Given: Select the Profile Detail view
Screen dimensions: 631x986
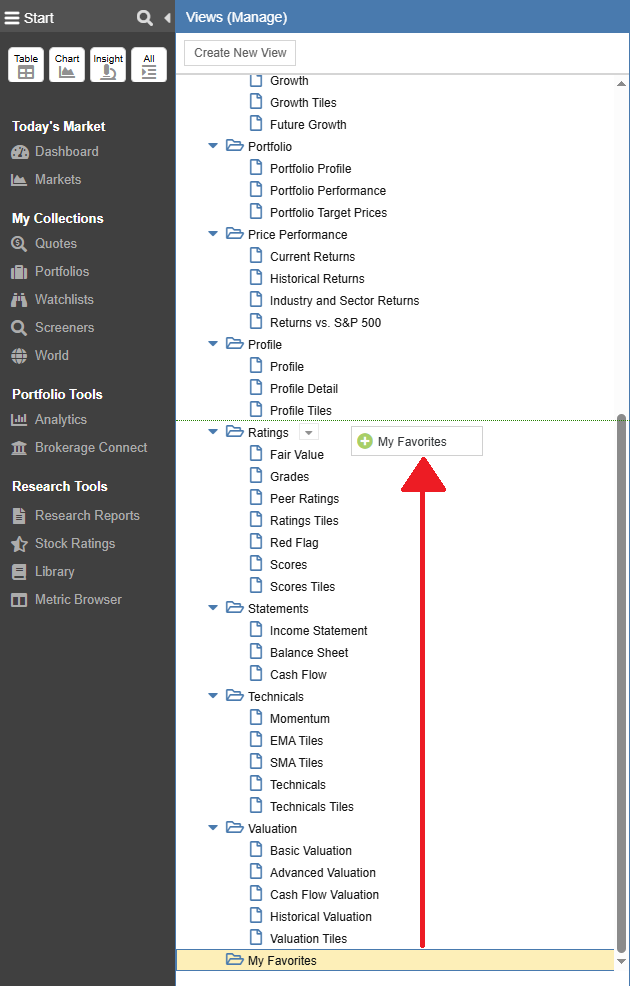Looking at the screenshot, I should [304, 389].
